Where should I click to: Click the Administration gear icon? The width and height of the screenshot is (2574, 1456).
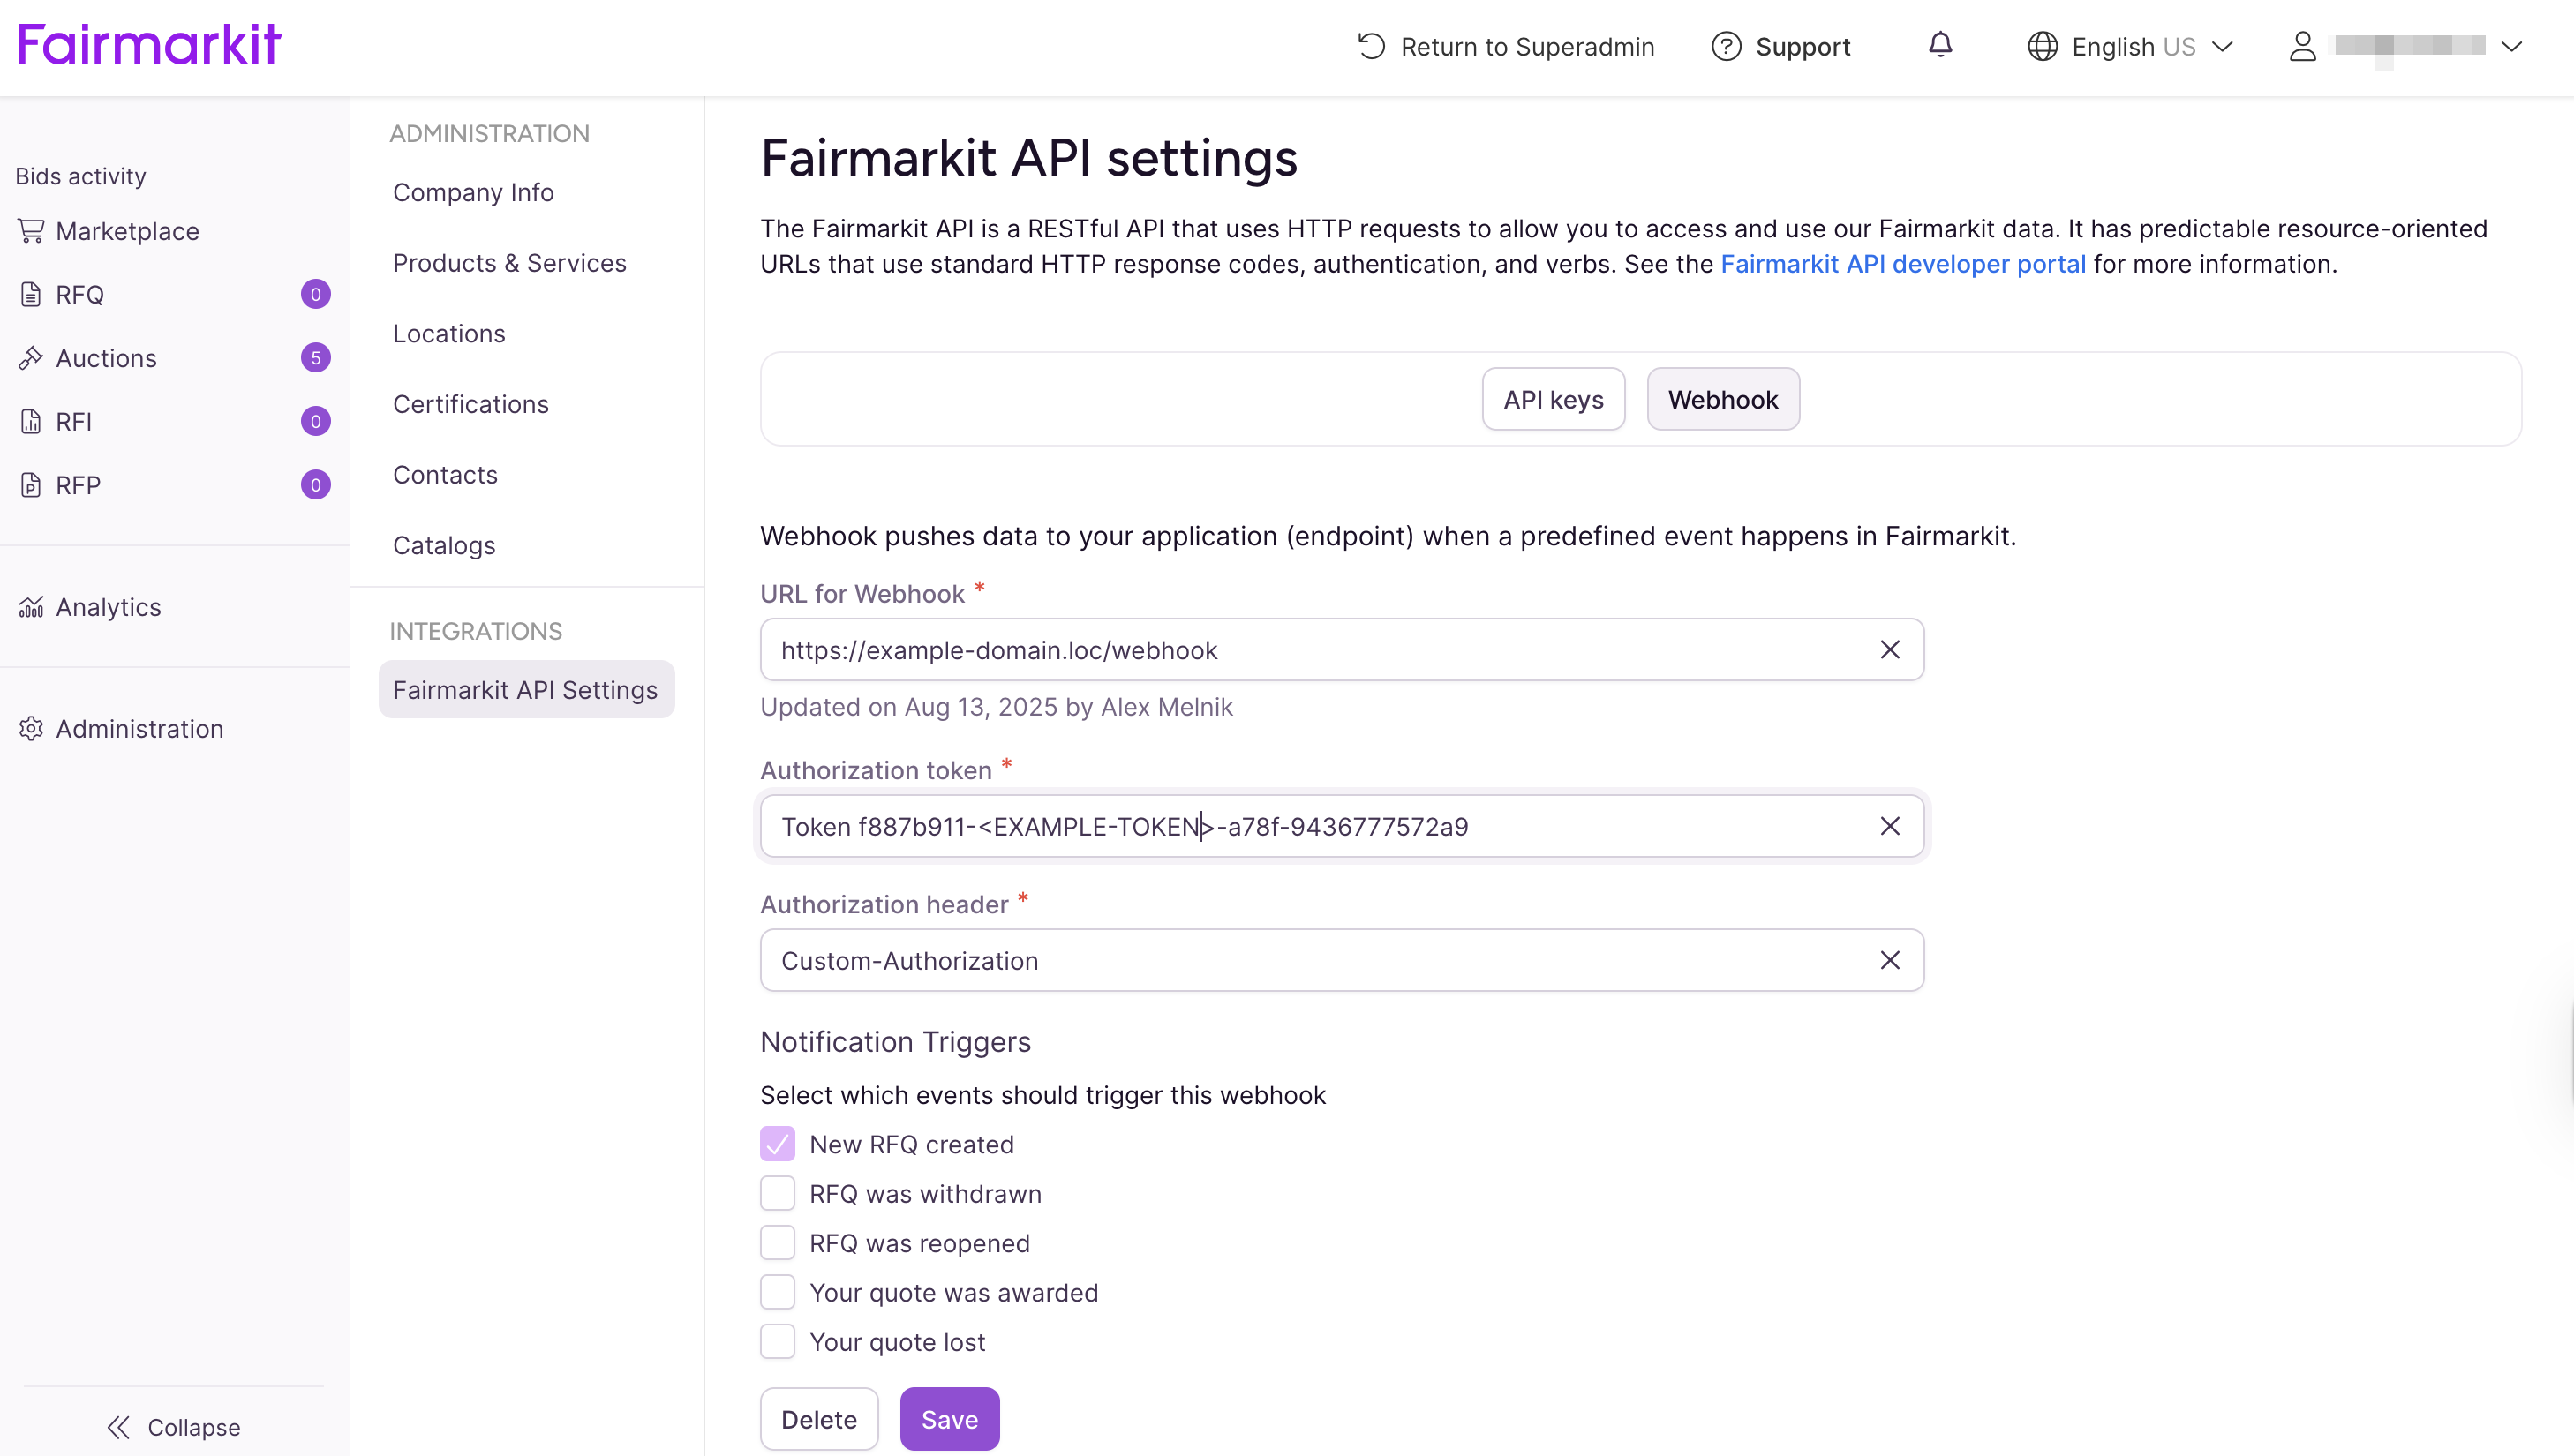(x=31, y=729)
